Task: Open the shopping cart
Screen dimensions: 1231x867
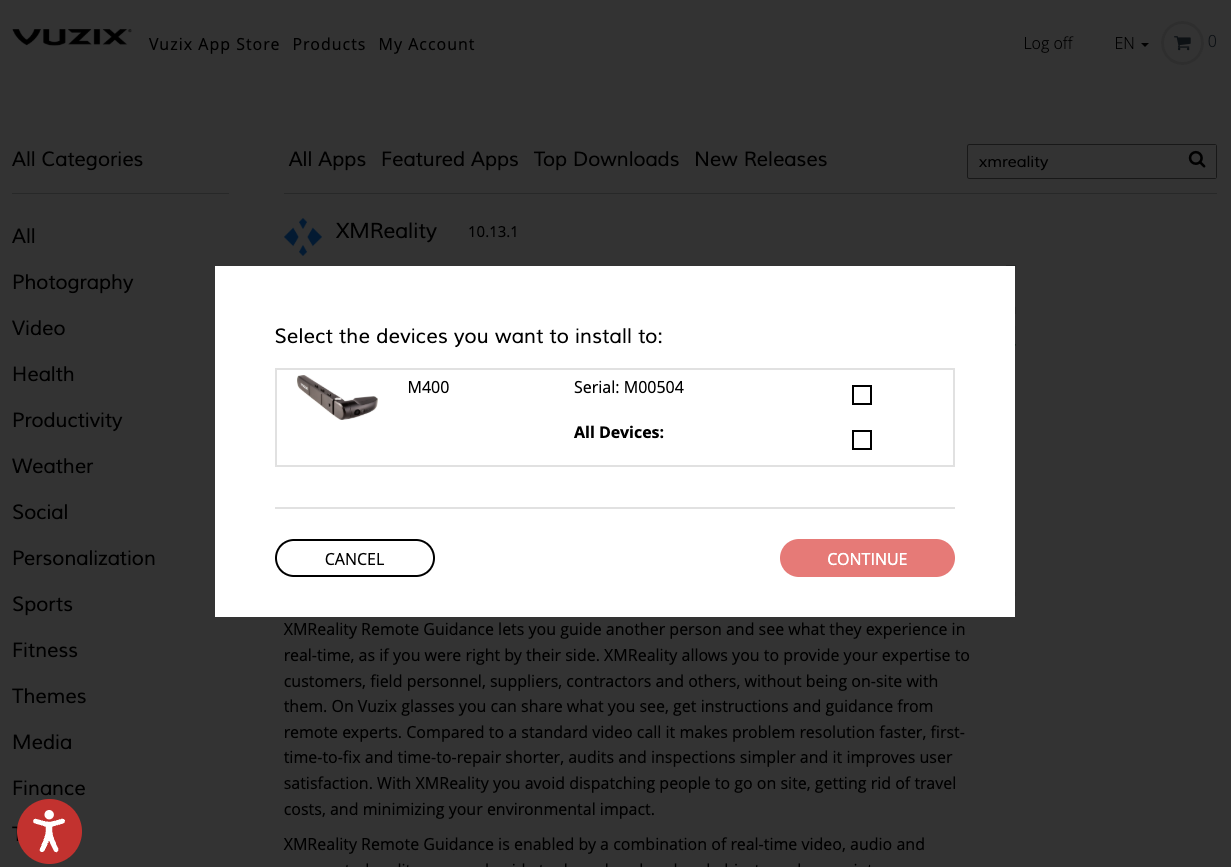Action: coord(1184,43)
